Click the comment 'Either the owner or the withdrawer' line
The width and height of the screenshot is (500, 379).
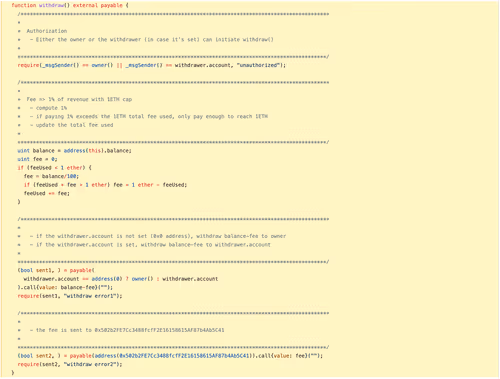152,39
